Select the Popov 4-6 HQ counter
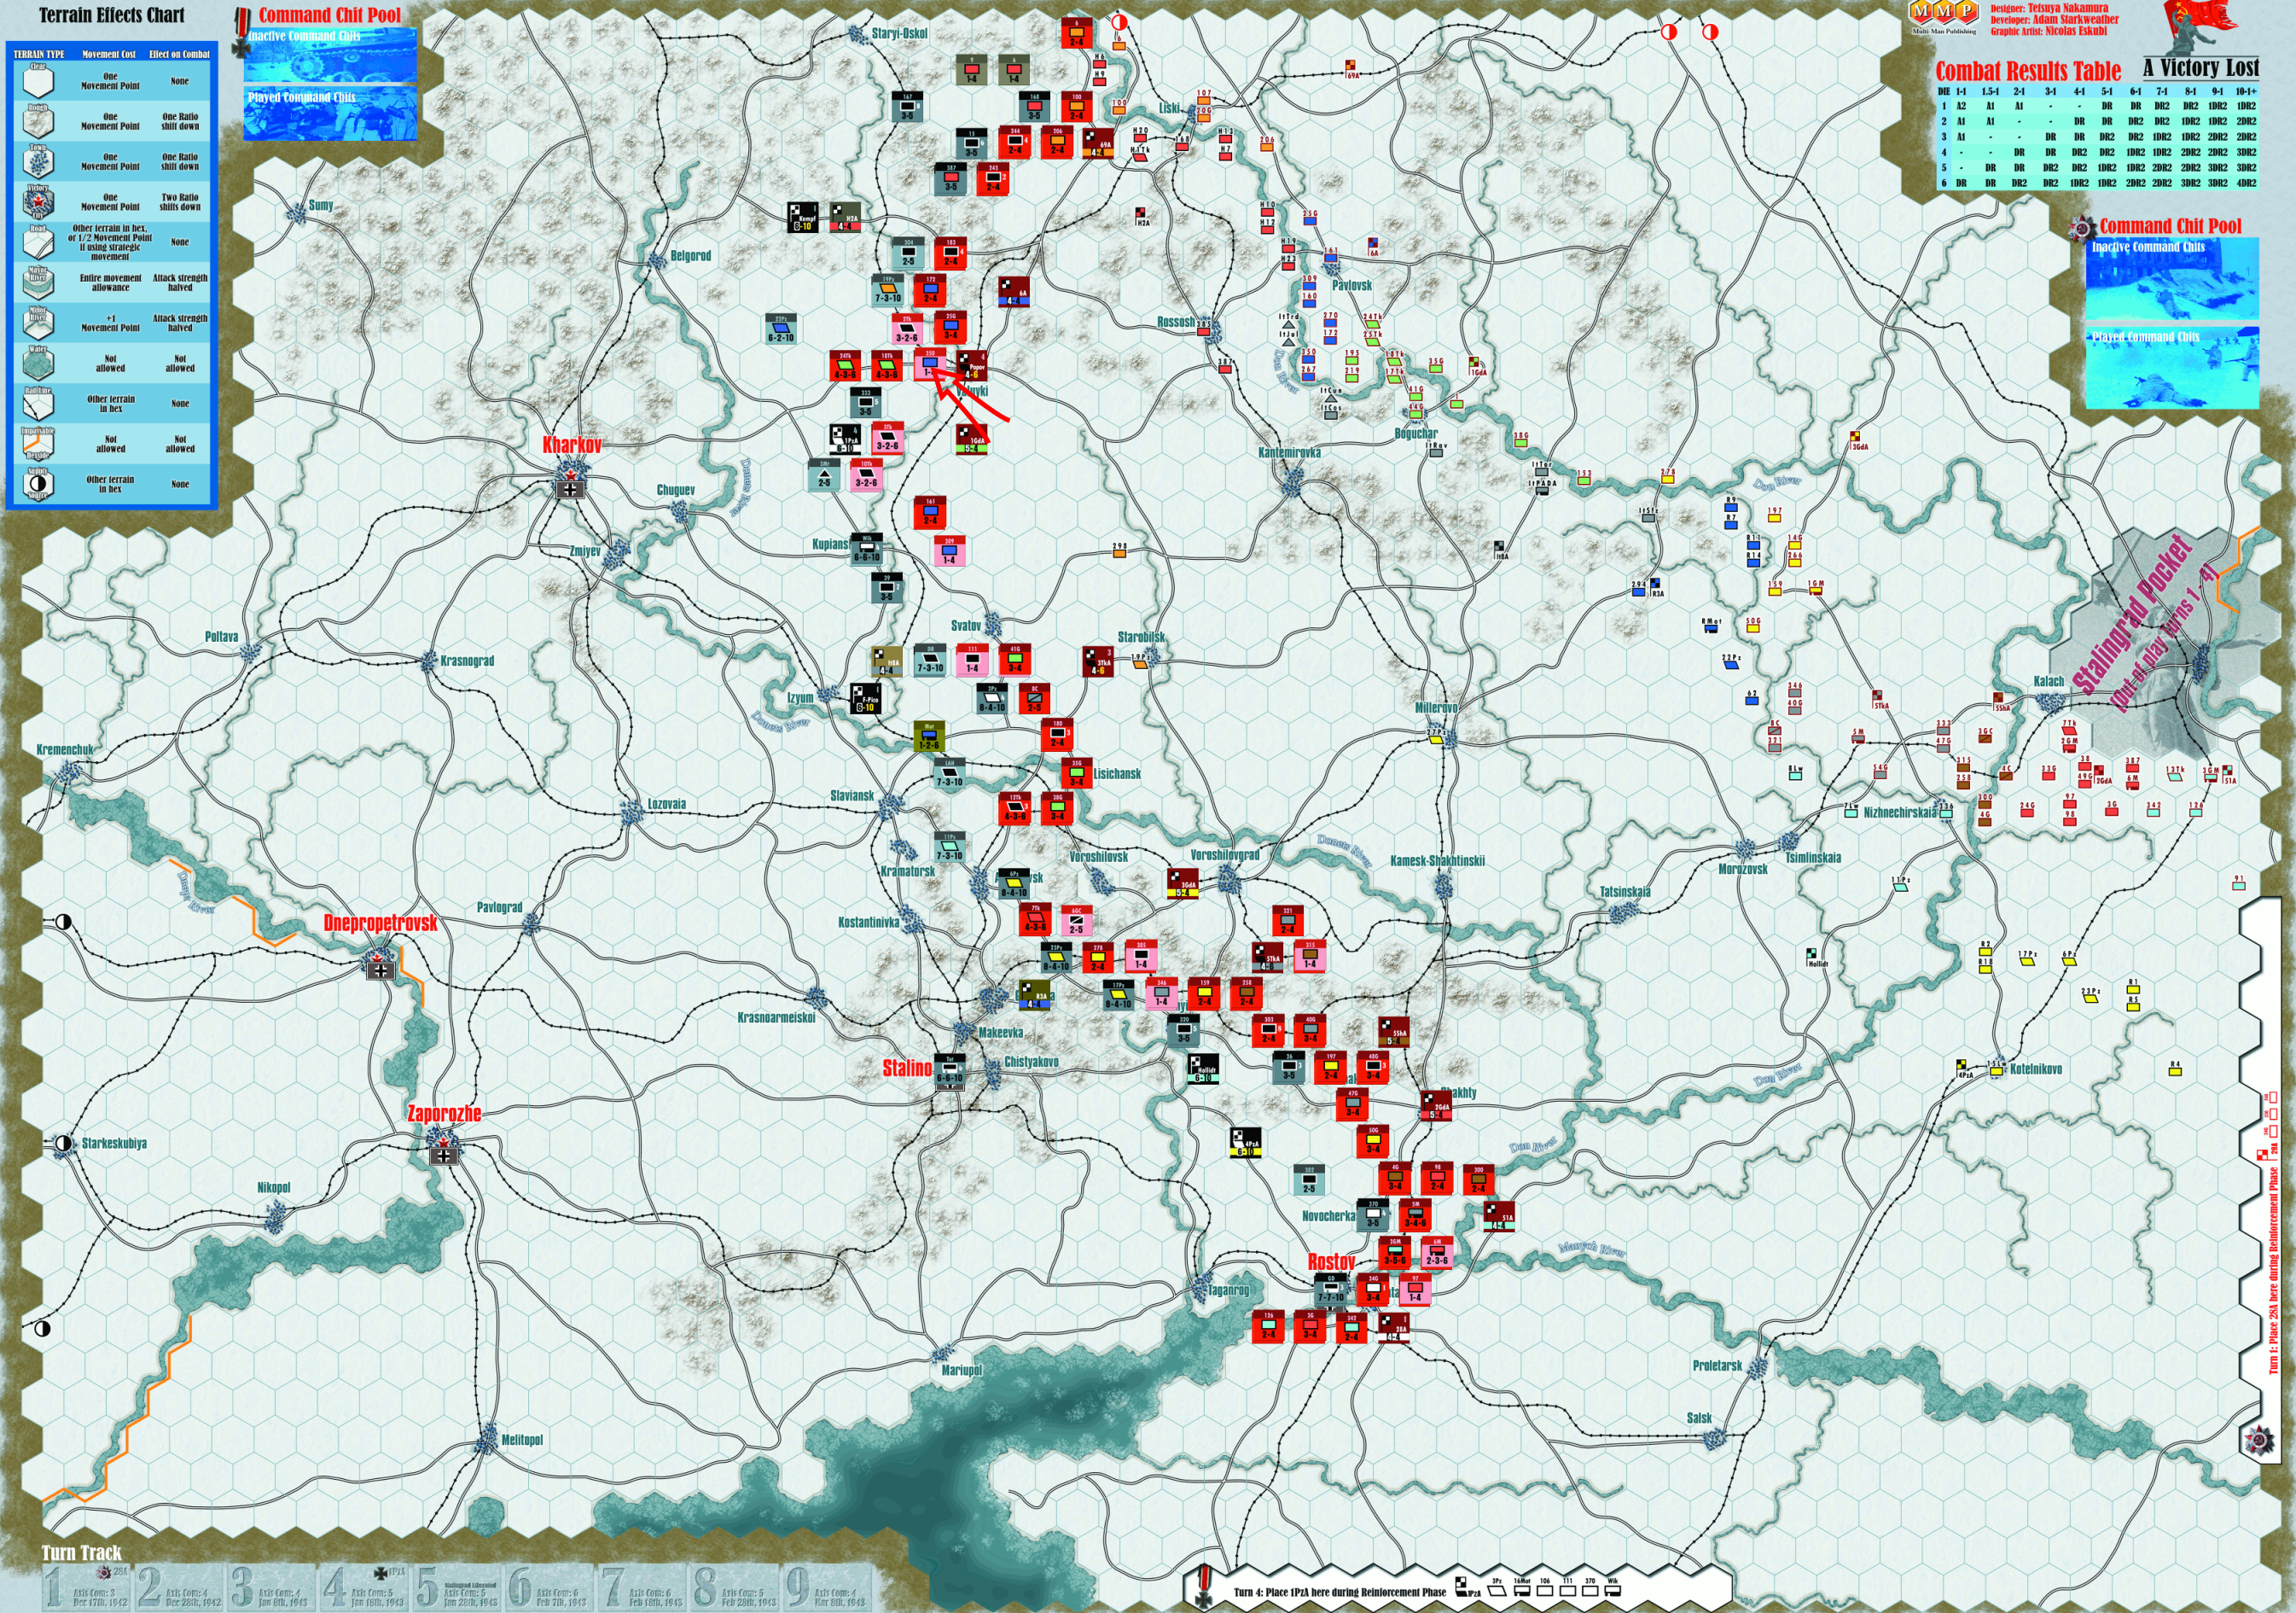This screenshot has height=1613, width=2296. pos(973,366)
